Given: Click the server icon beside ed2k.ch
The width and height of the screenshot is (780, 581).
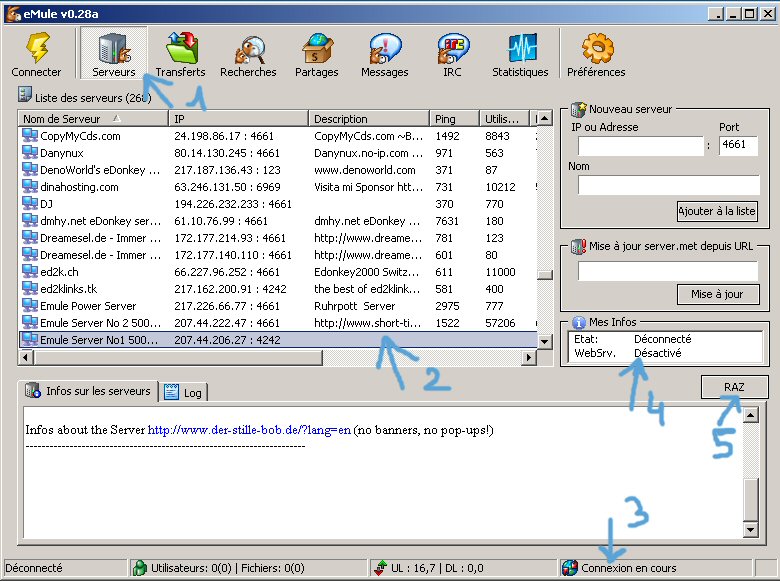Looking at the screenshot, I should click(x=30, y=271).
